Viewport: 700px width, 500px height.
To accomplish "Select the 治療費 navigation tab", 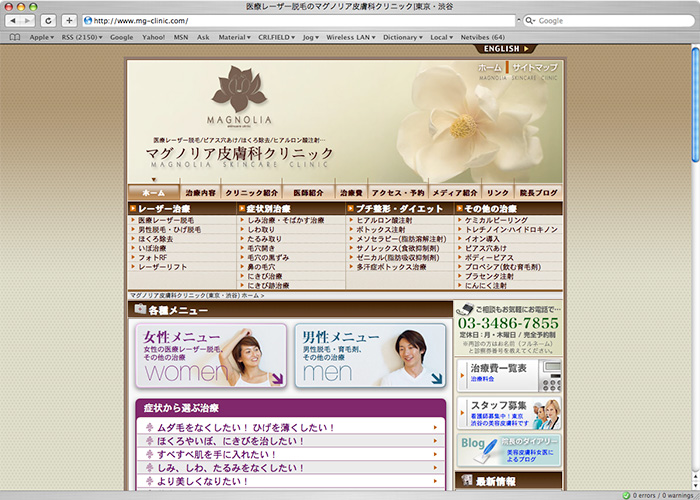I will click(351, 193).
